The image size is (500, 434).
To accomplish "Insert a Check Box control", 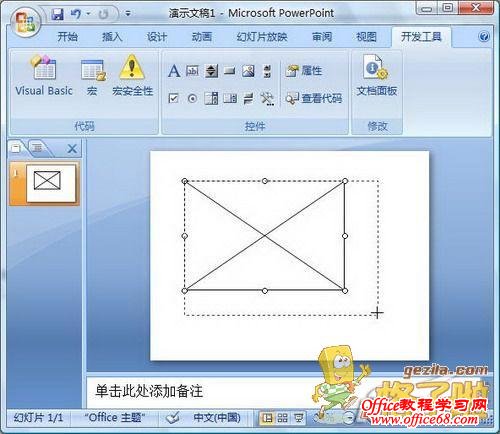I will pyautogui.click(x=173, y=98).
